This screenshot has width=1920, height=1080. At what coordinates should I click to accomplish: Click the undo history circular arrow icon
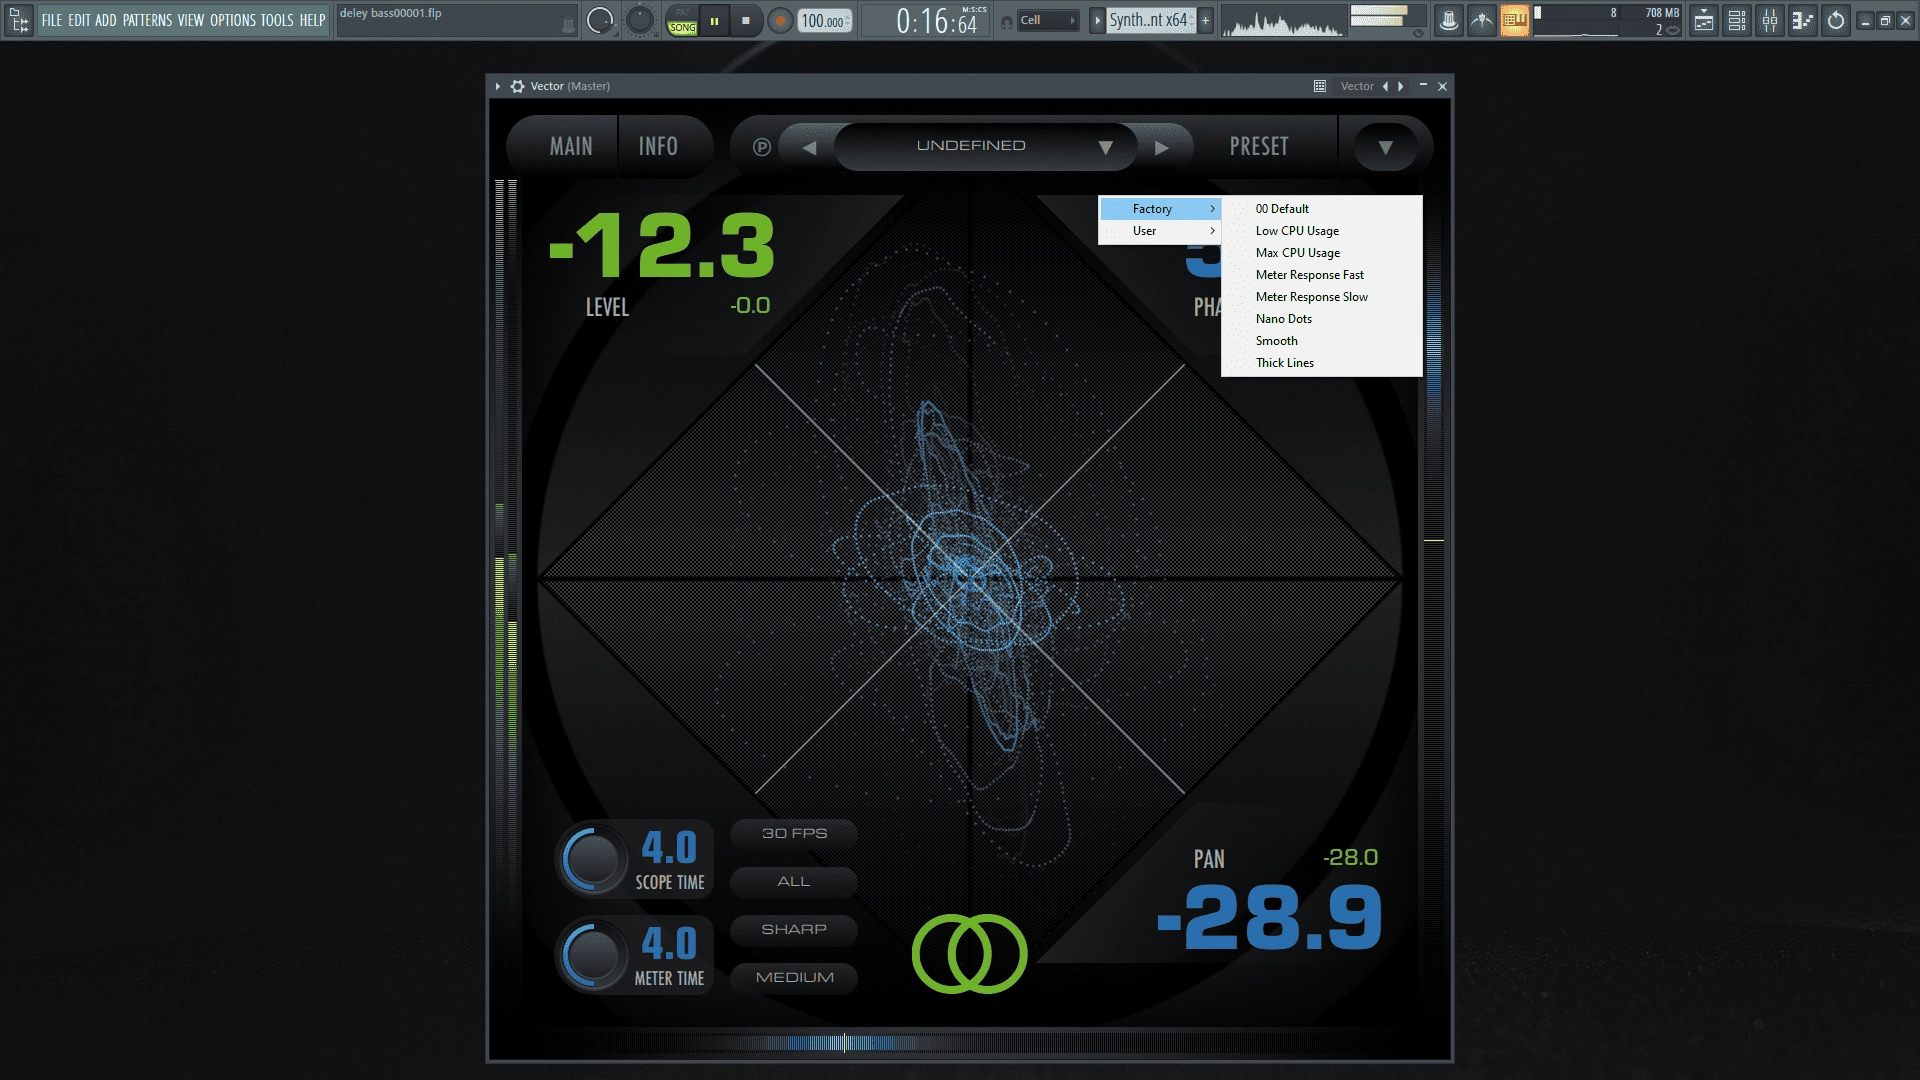(x=1836, y=20)
